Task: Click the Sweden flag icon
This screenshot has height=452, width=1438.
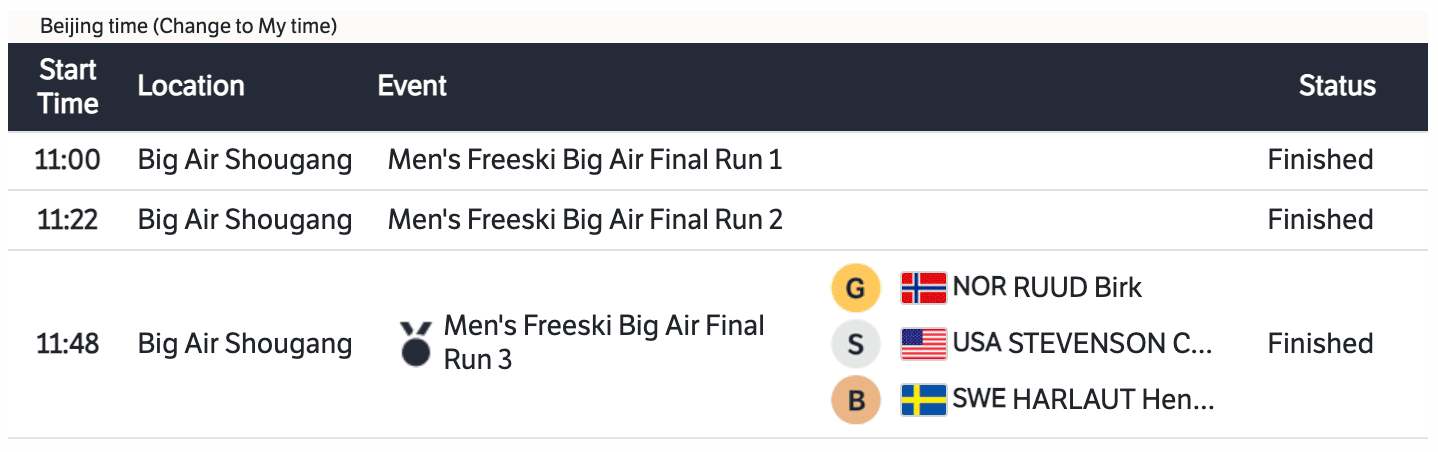Action: [923, 400]
